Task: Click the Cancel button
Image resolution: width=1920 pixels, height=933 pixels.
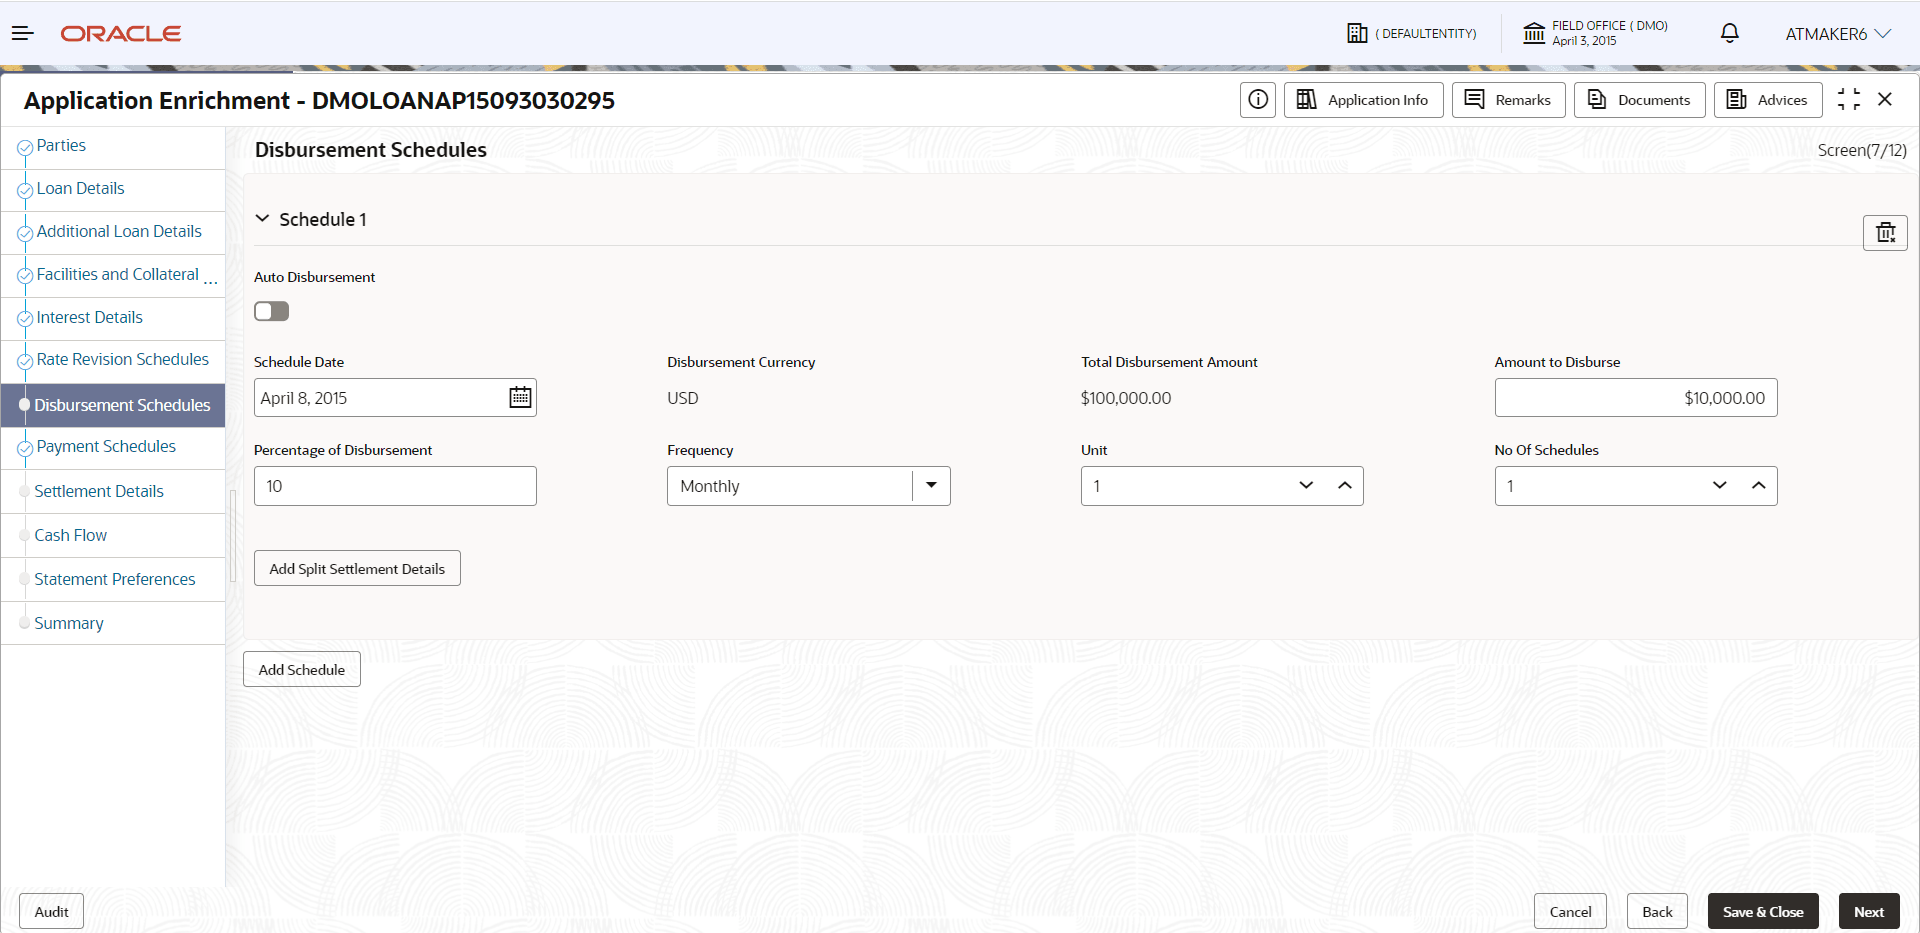Action: (x=1571, y=912)
